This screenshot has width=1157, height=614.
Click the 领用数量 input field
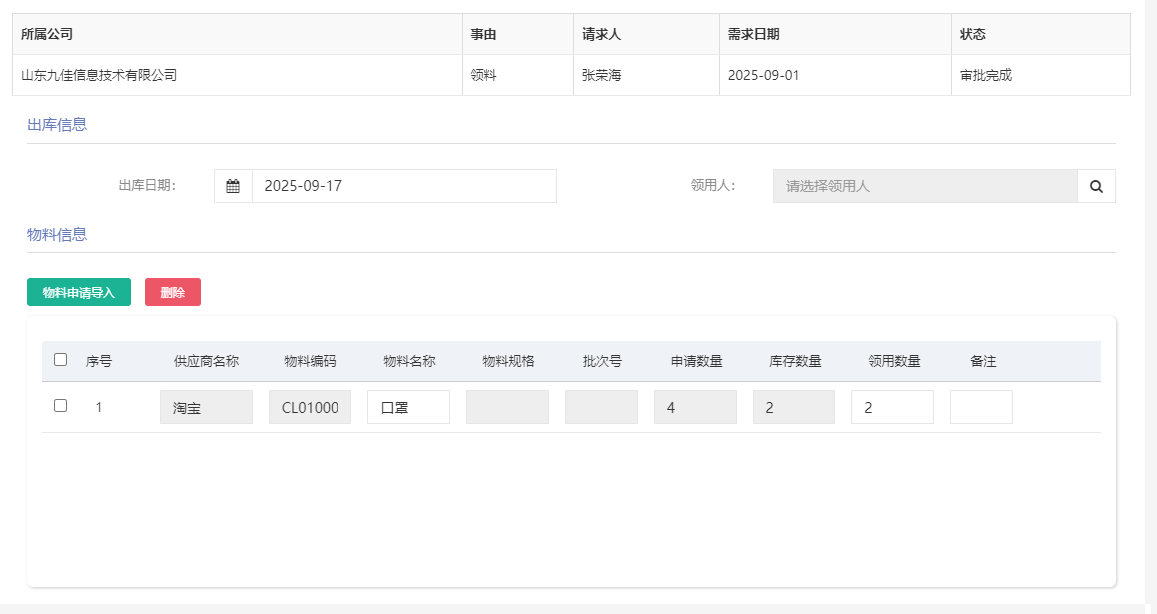892,407
